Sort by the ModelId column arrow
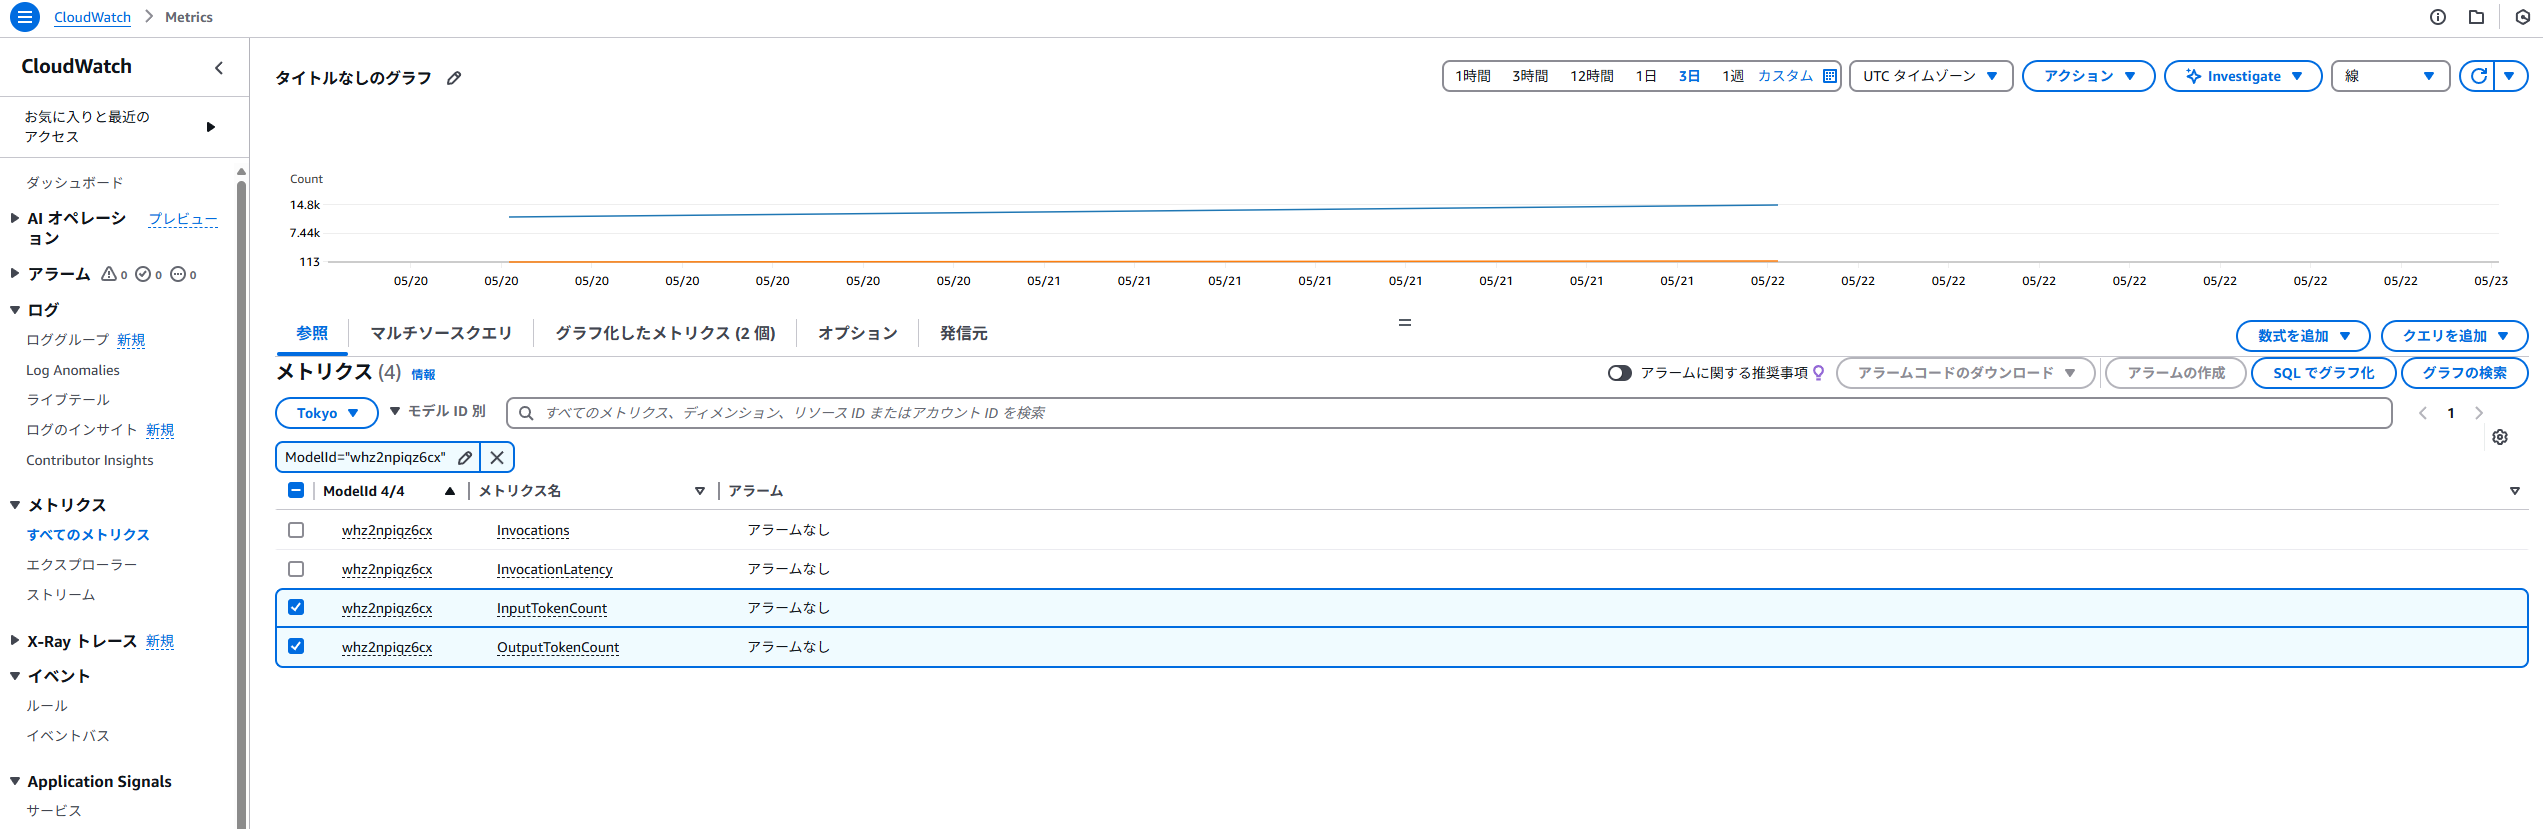Screen dimensions: 2543x829 (450, 491)
